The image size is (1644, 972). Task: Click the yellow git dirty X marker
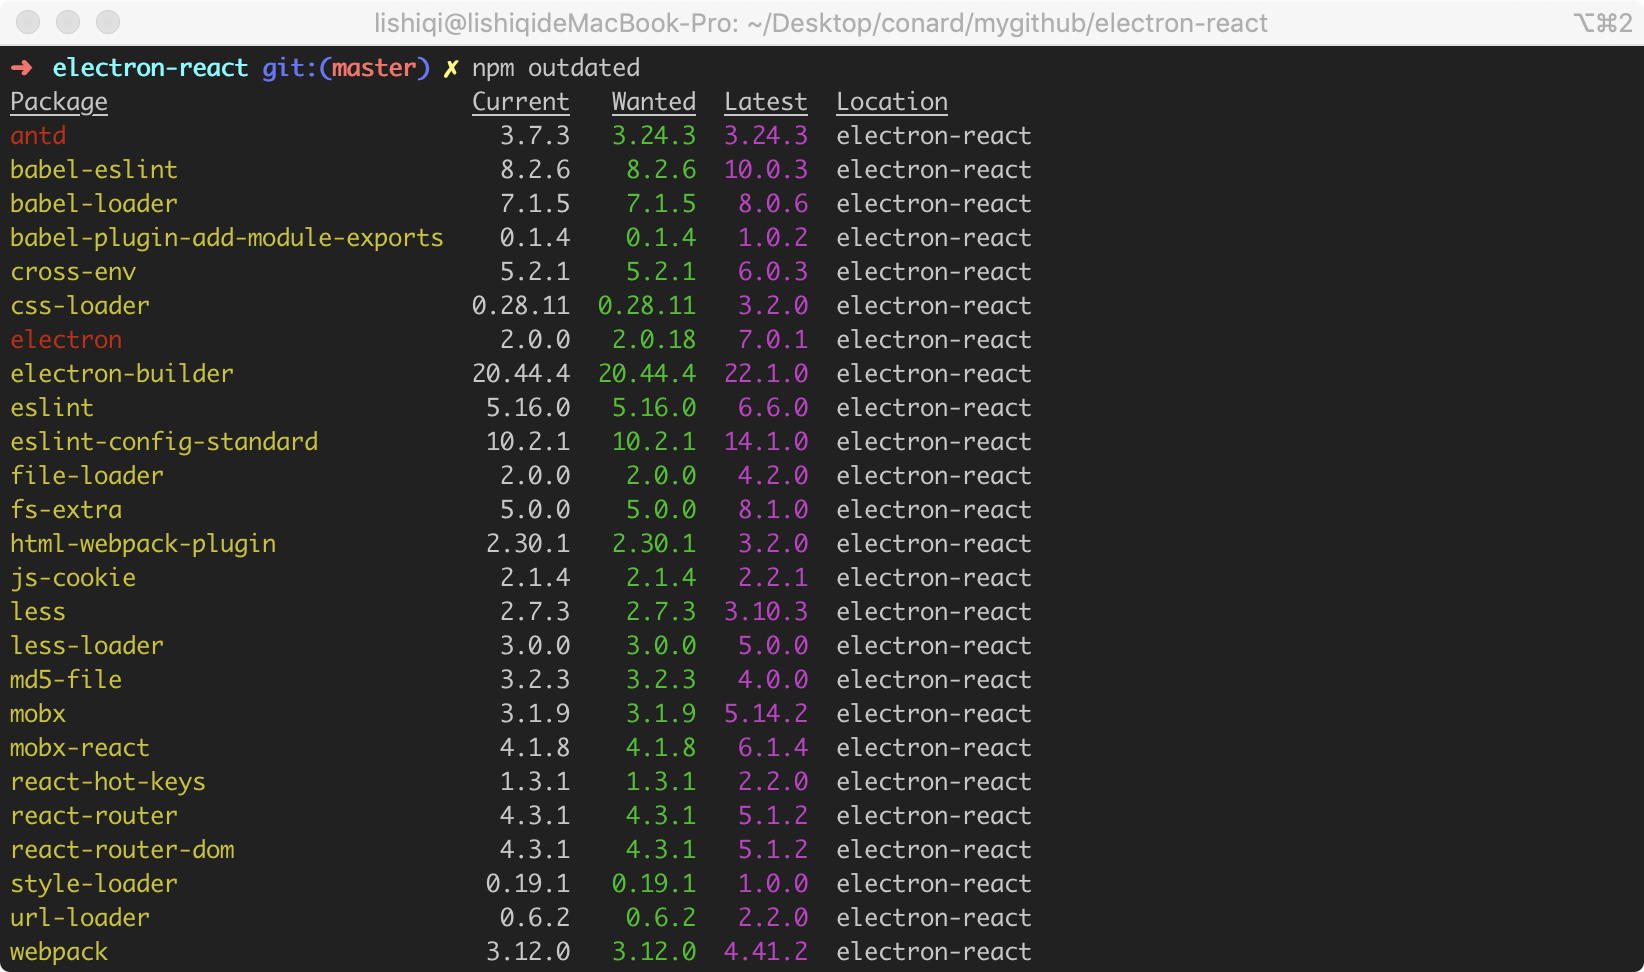point(451,68)
